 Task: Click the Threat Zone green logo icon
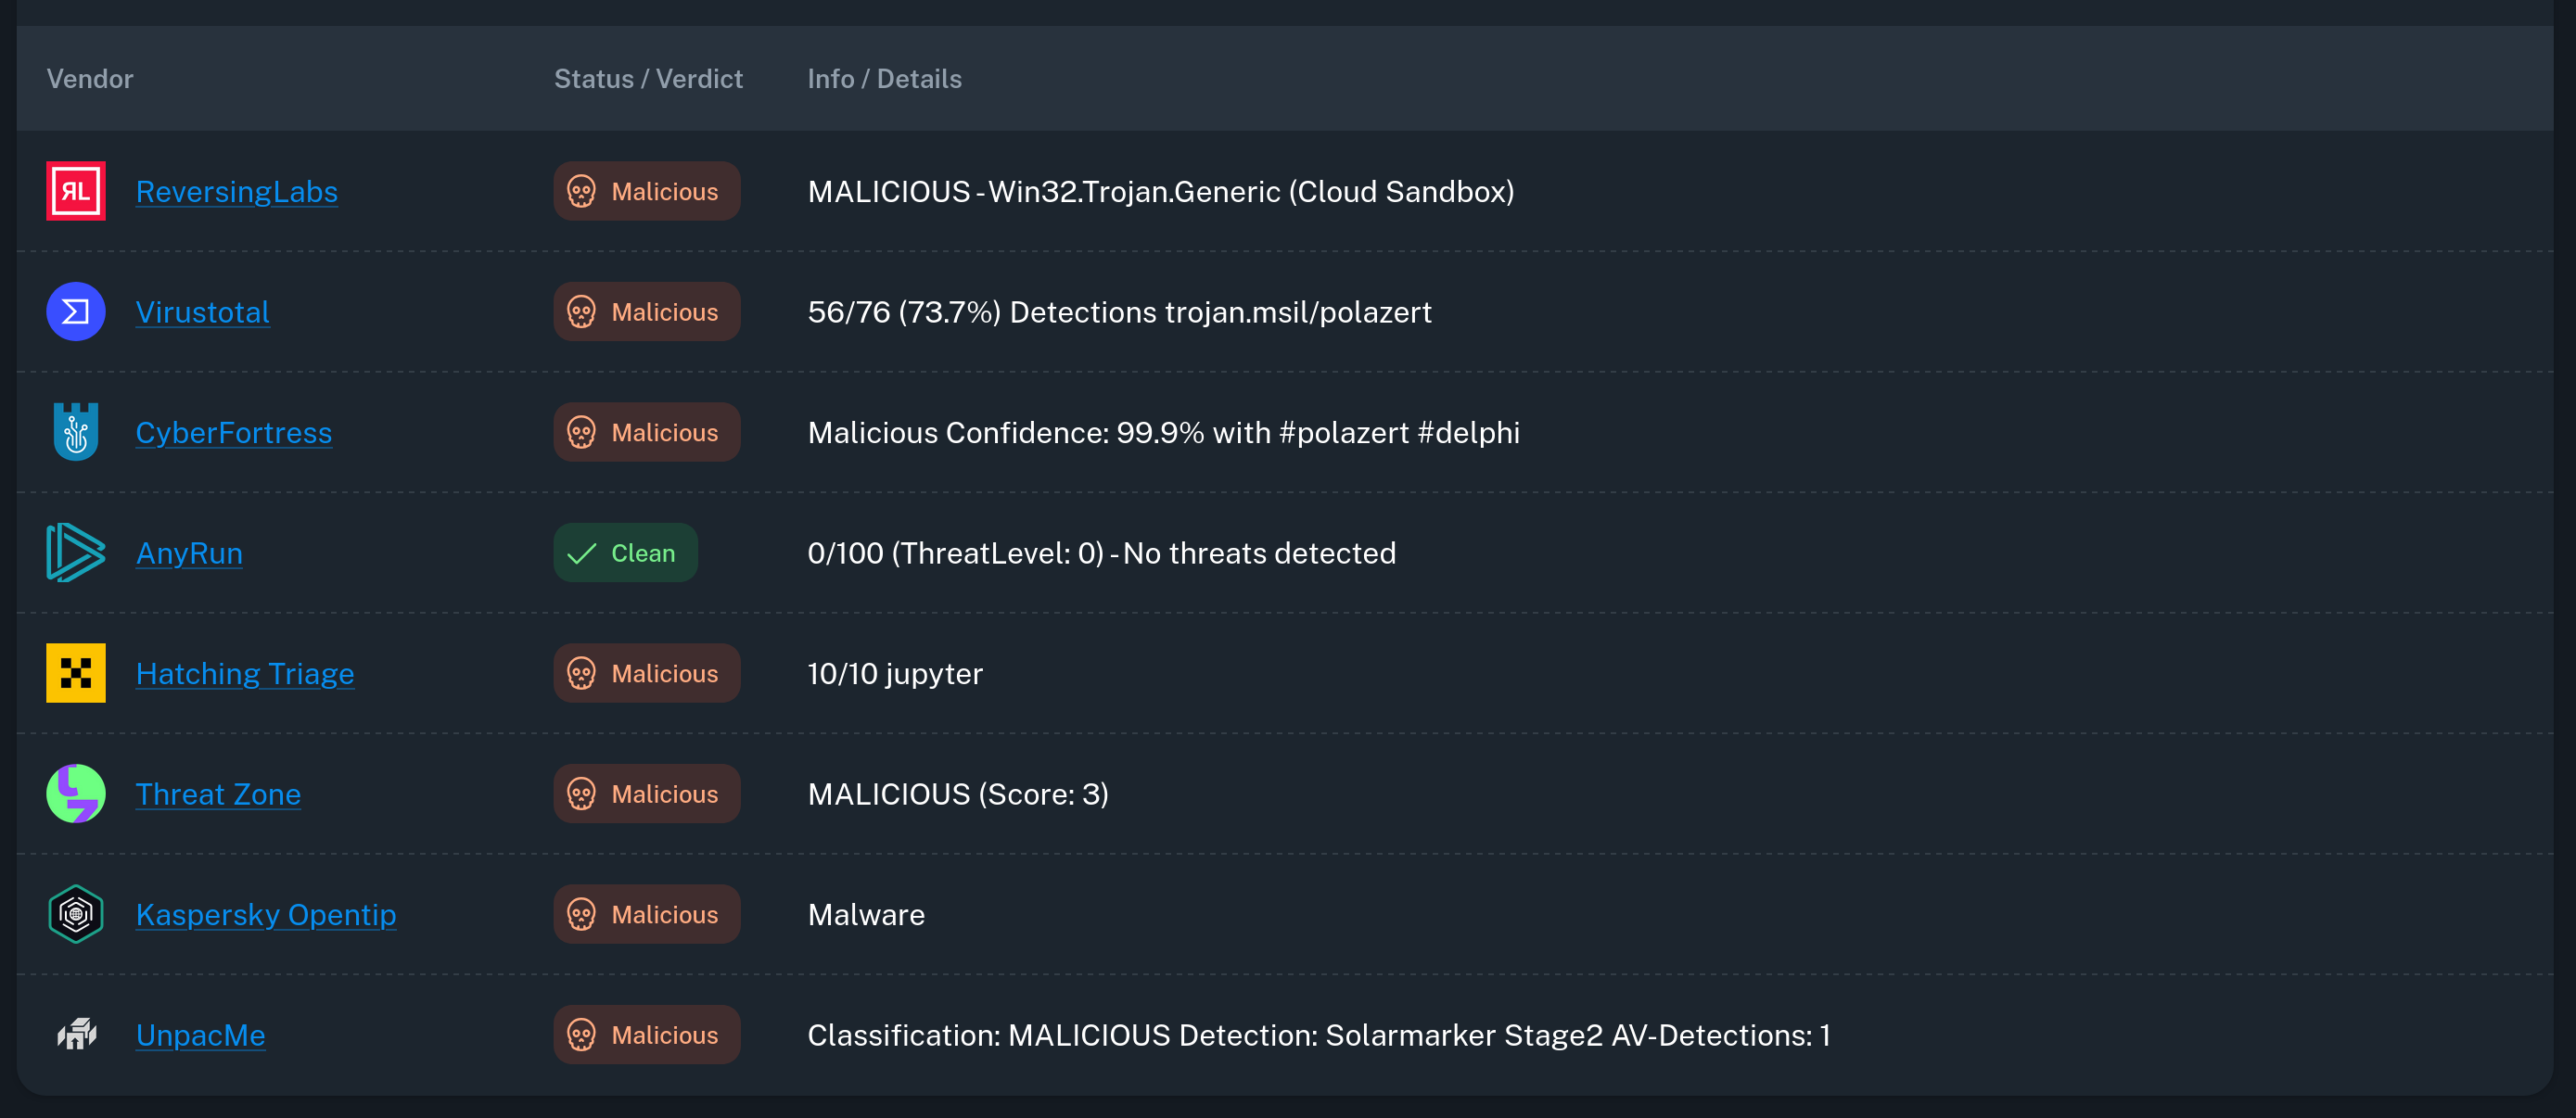click(75, 793)
